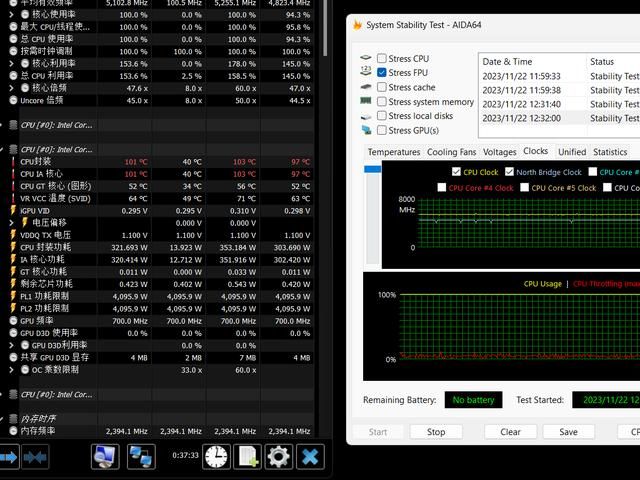Click the lightning icon beside CPU 封装功耗
The width and height of the screenshot is (640, 480).
pos(13,247)
